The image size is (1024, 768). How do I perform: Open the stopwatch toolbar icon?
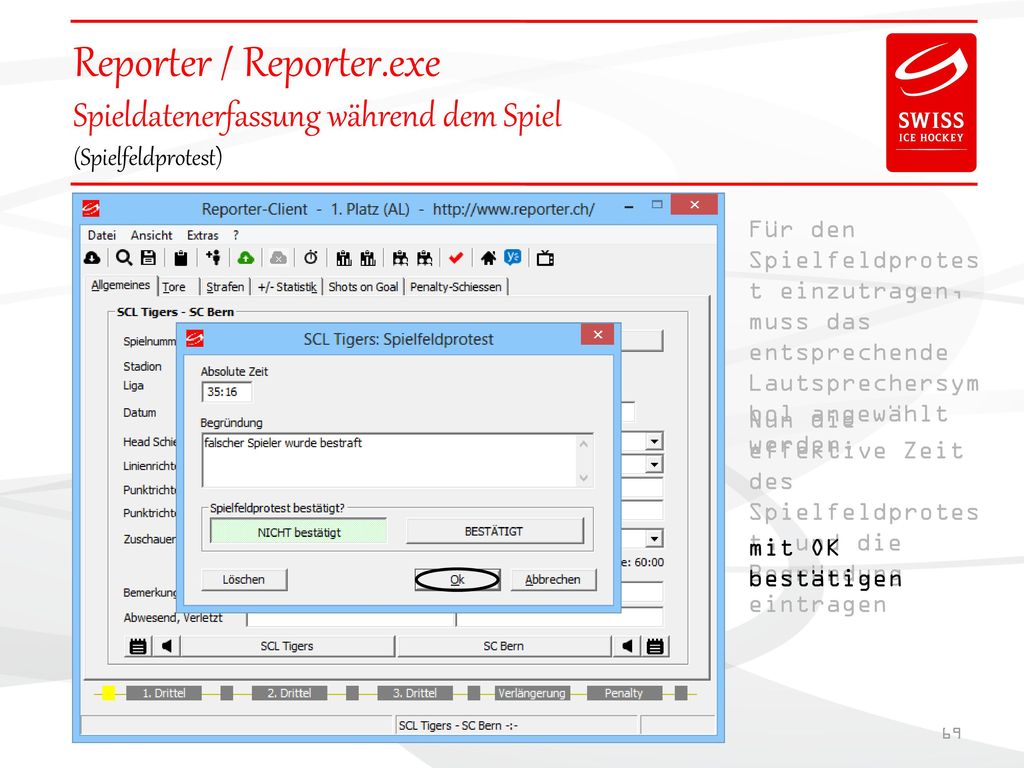[311, 258]
